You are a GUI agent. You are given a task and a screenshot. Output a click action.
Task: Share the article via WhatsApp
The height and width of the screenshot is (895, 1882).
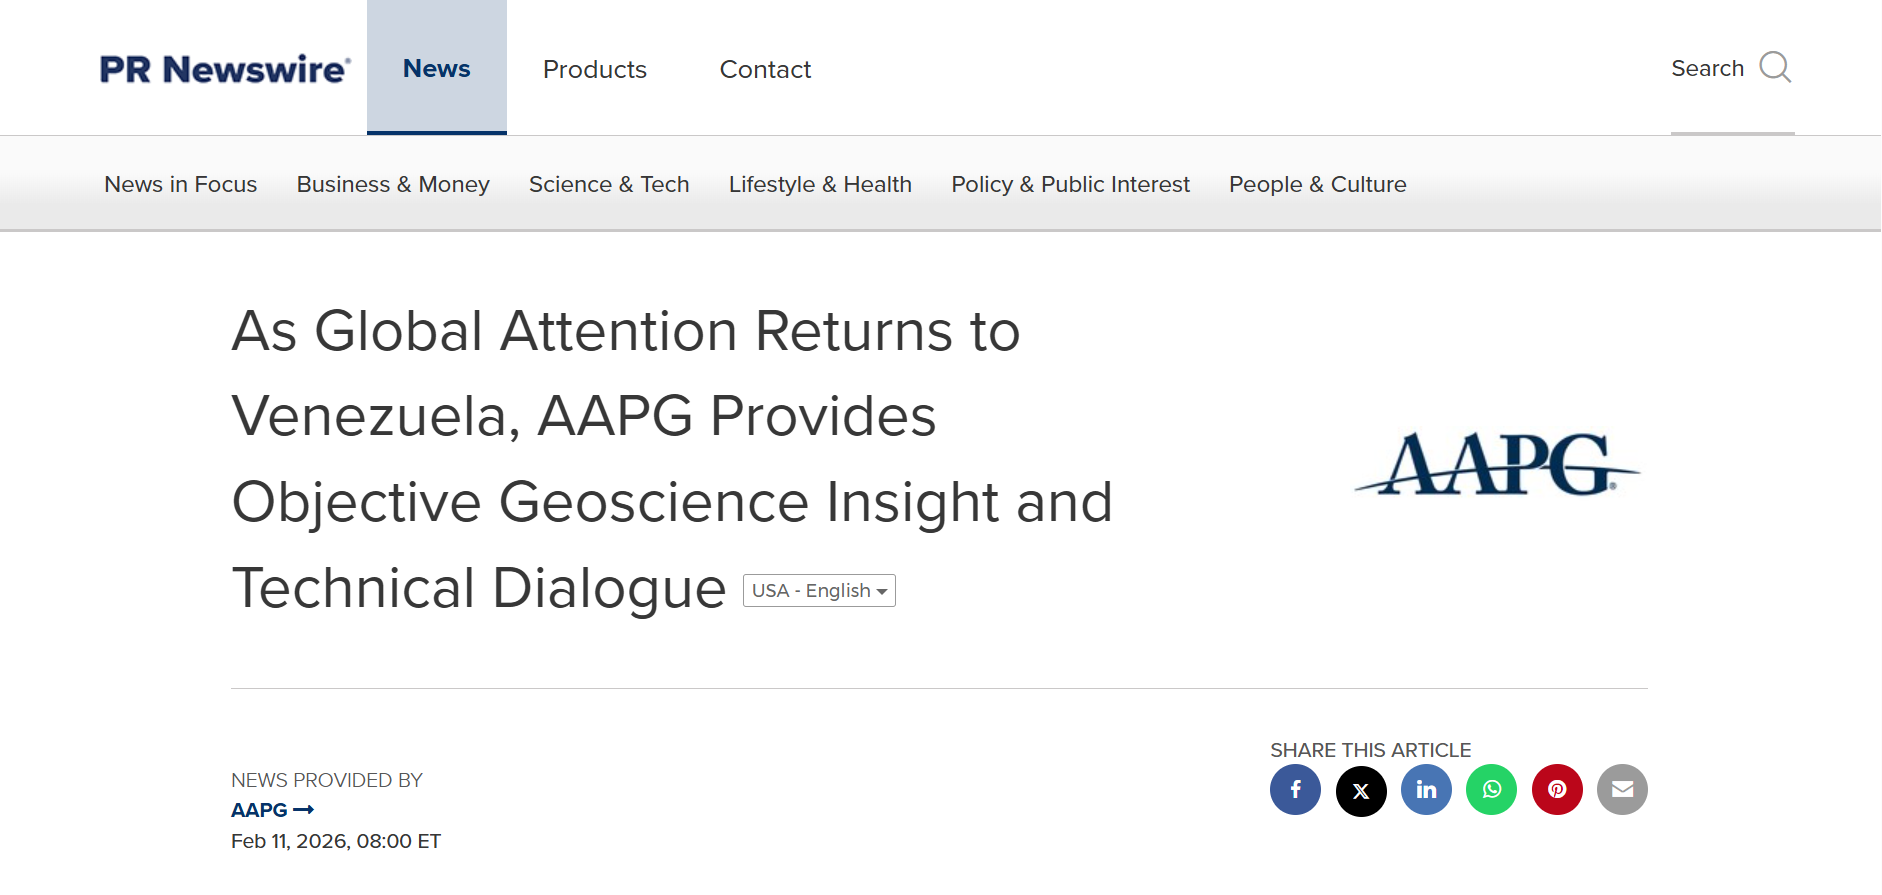pyautogui.click(x=1491, y=790)
